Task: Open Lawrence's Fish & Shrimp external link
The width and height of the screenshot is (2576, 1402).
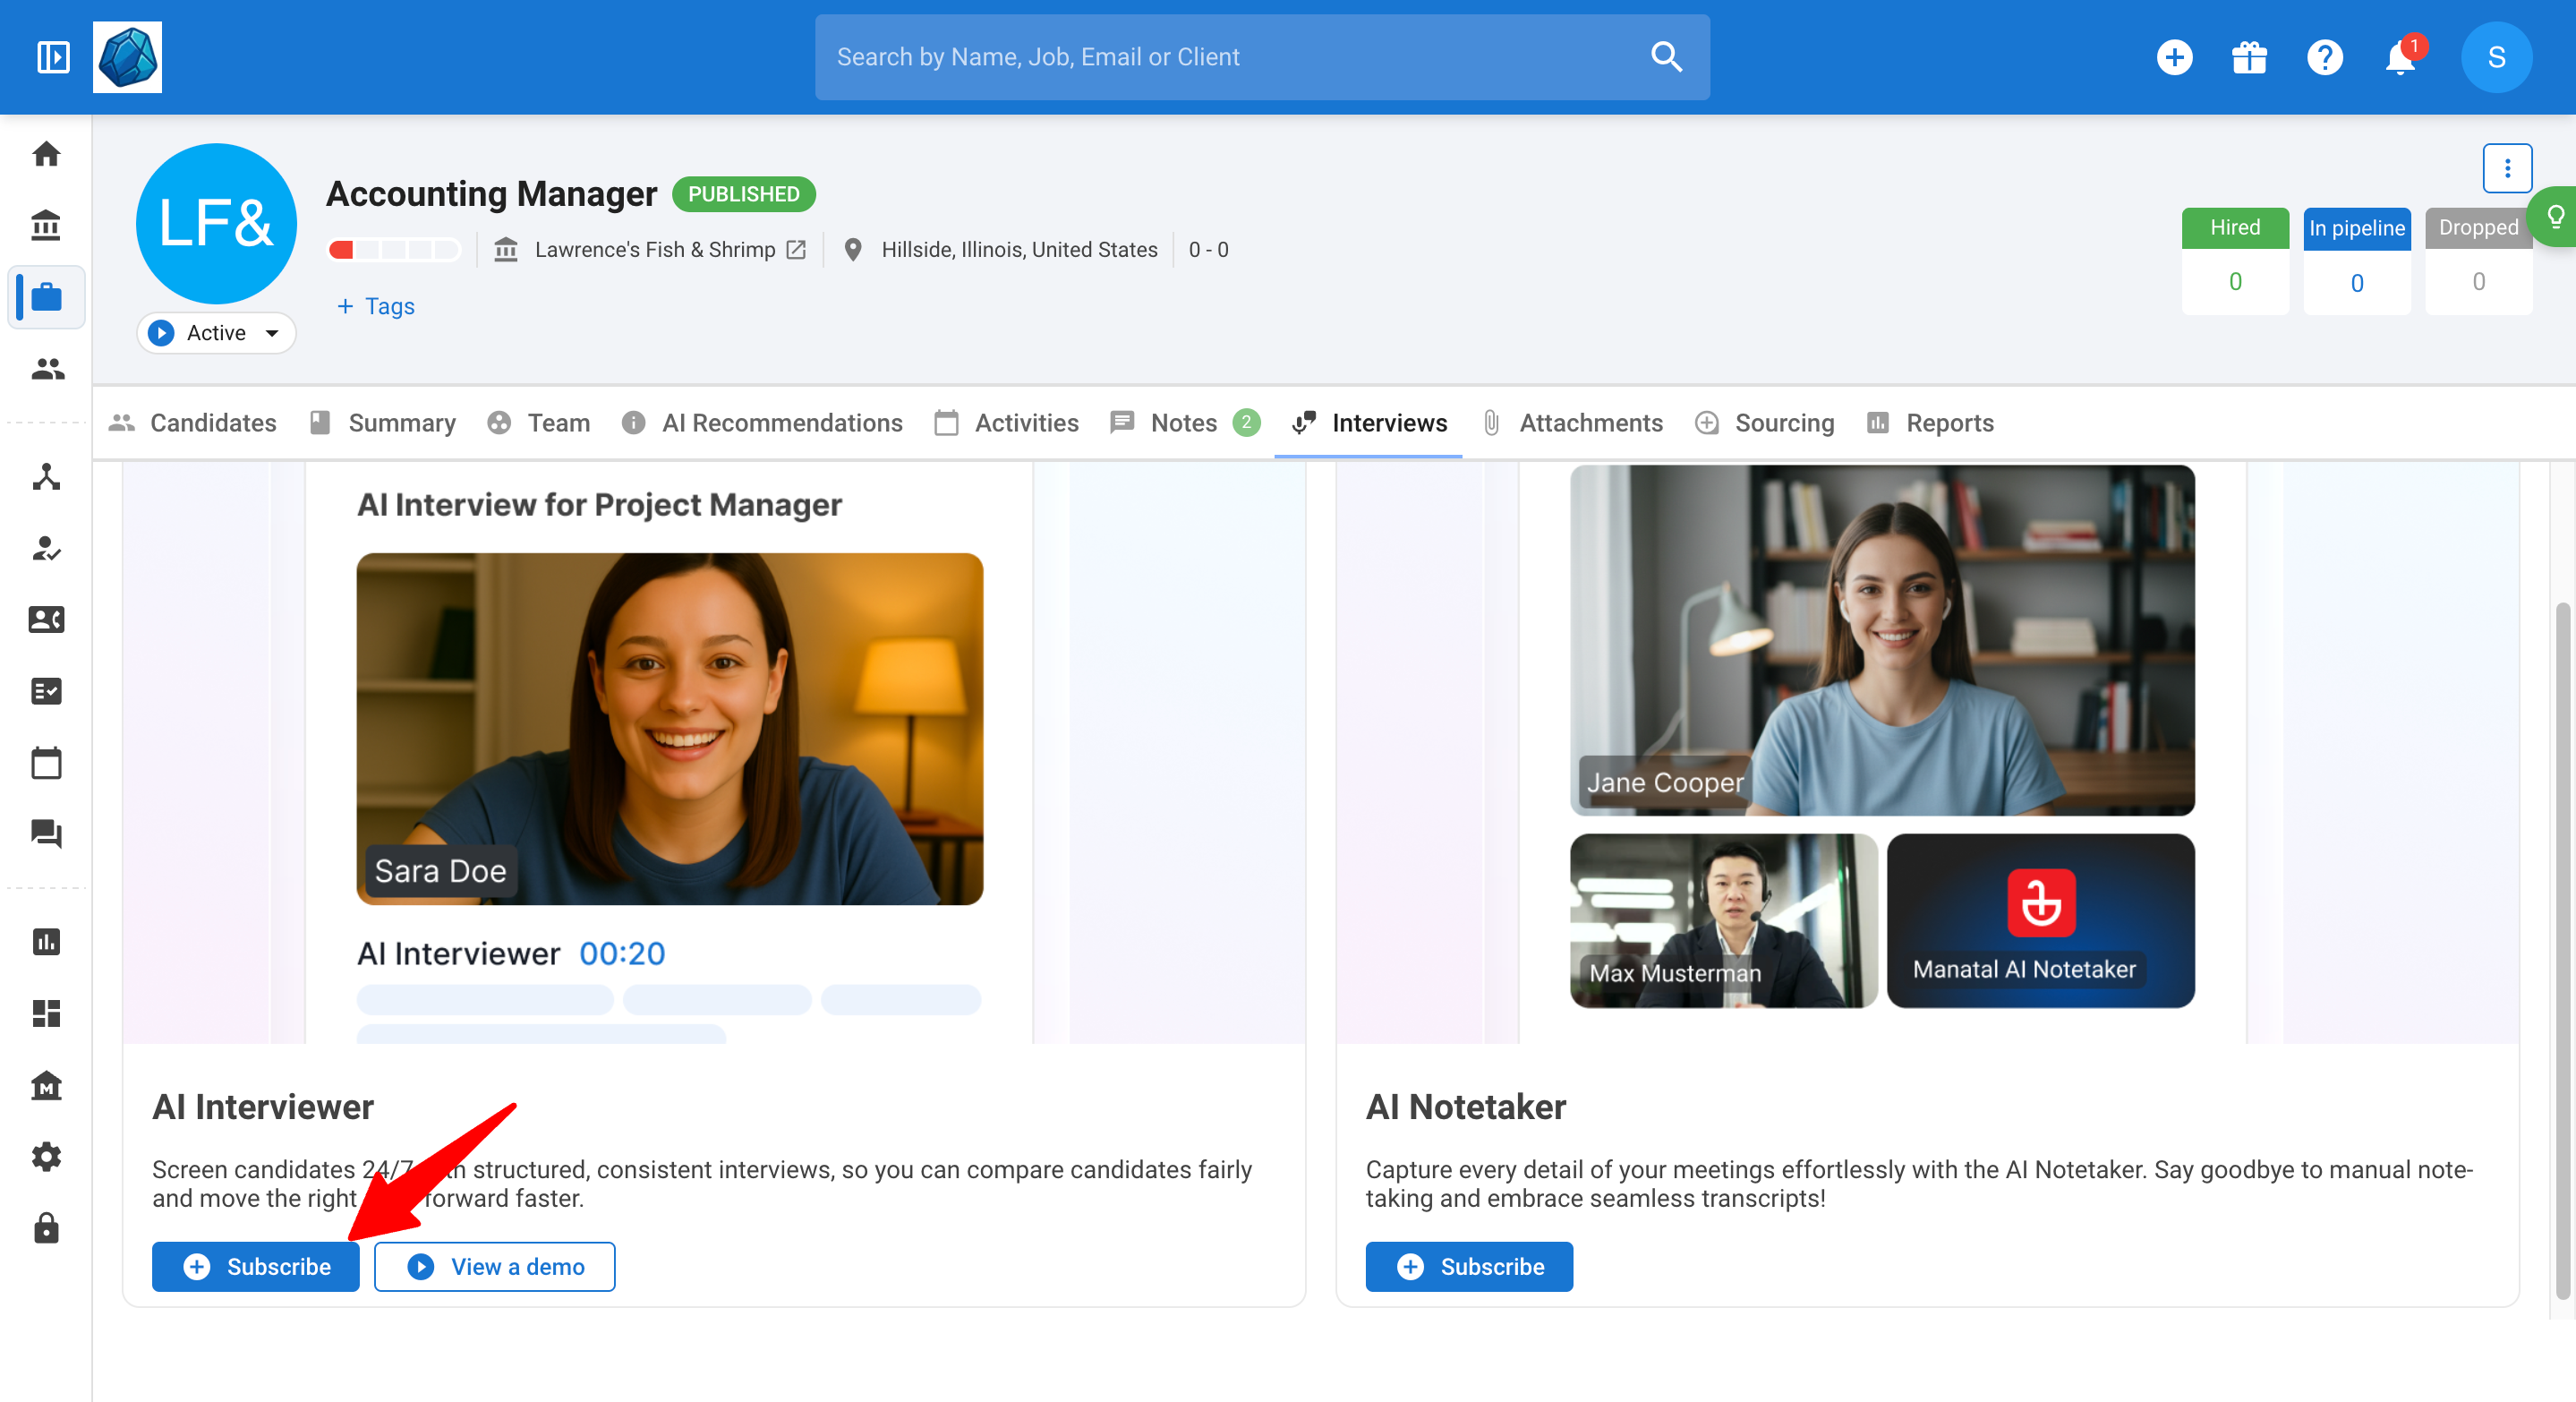Action: (796, 250)
